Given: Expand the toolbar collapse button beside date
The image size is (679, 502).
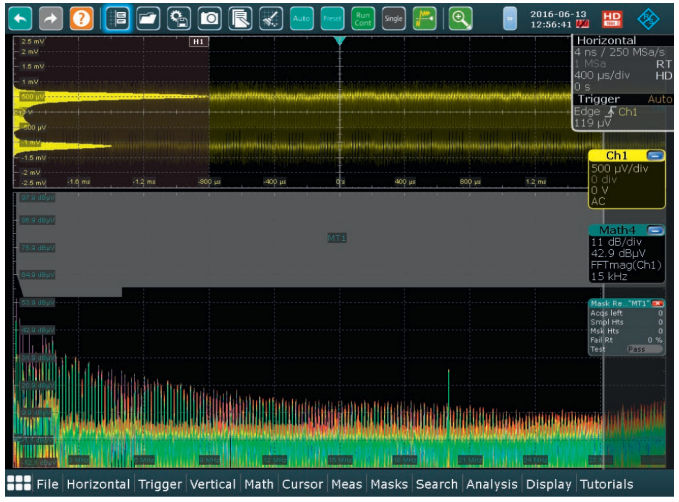Looking at the screenshot, I should point(510,18).
